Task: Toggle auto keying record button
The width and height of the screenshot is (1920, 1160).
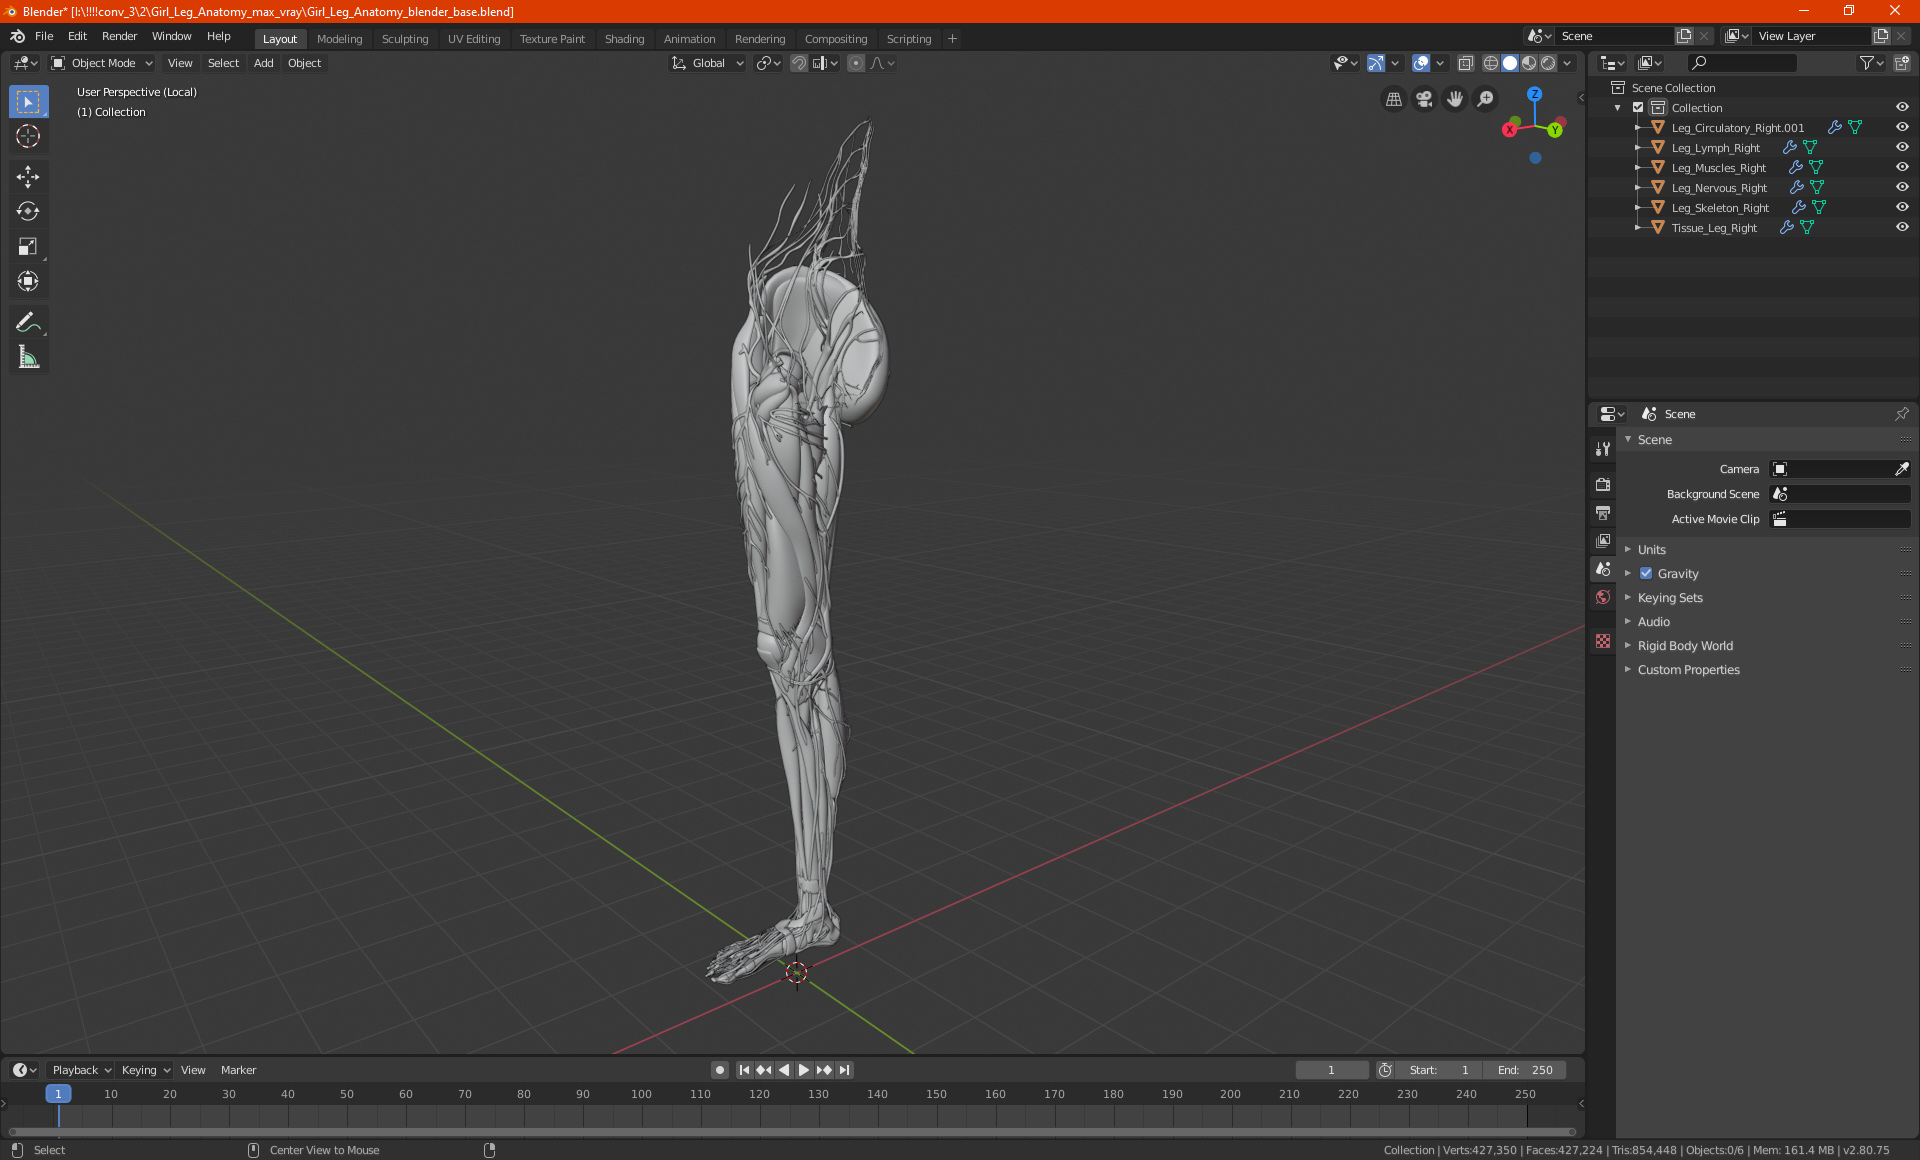Action: (x=719, y=1070)
